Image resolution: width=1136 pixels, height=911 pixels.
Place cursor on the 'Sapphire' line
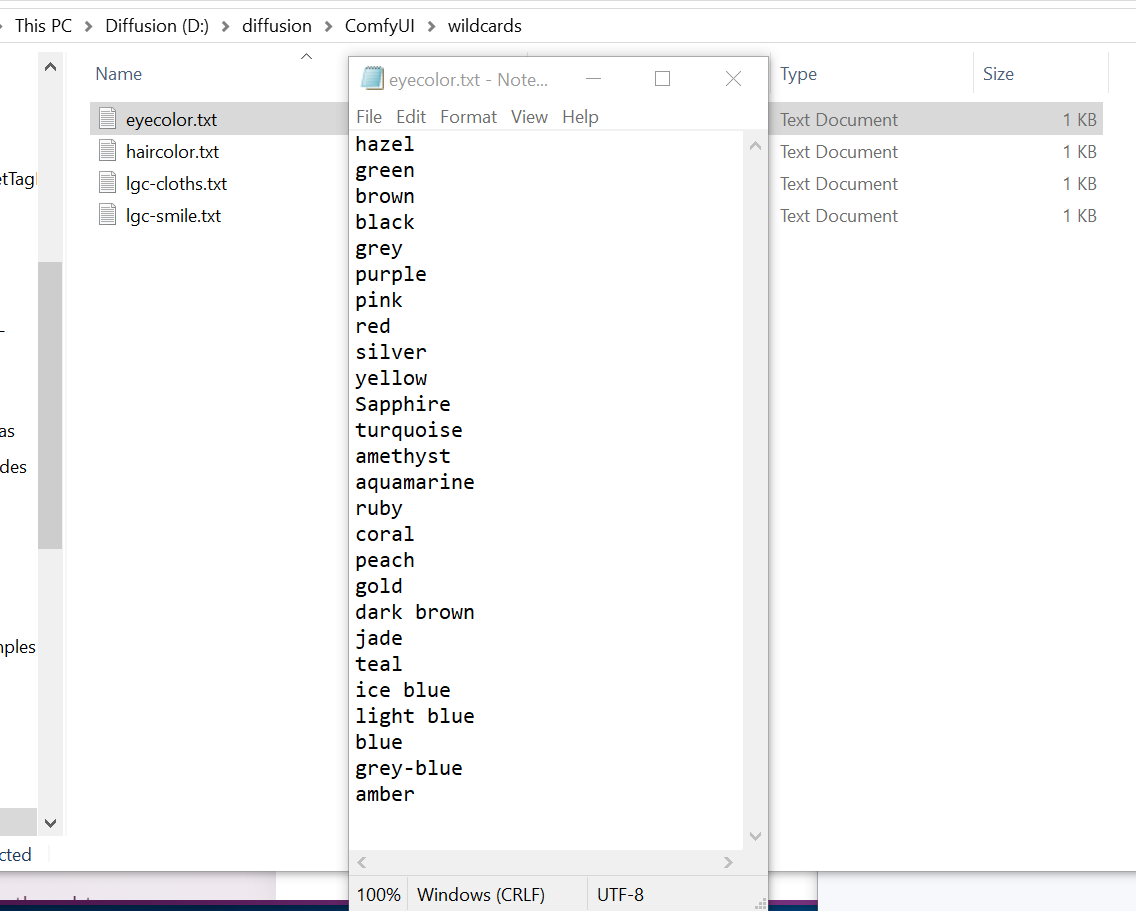(x=403, y=404)
